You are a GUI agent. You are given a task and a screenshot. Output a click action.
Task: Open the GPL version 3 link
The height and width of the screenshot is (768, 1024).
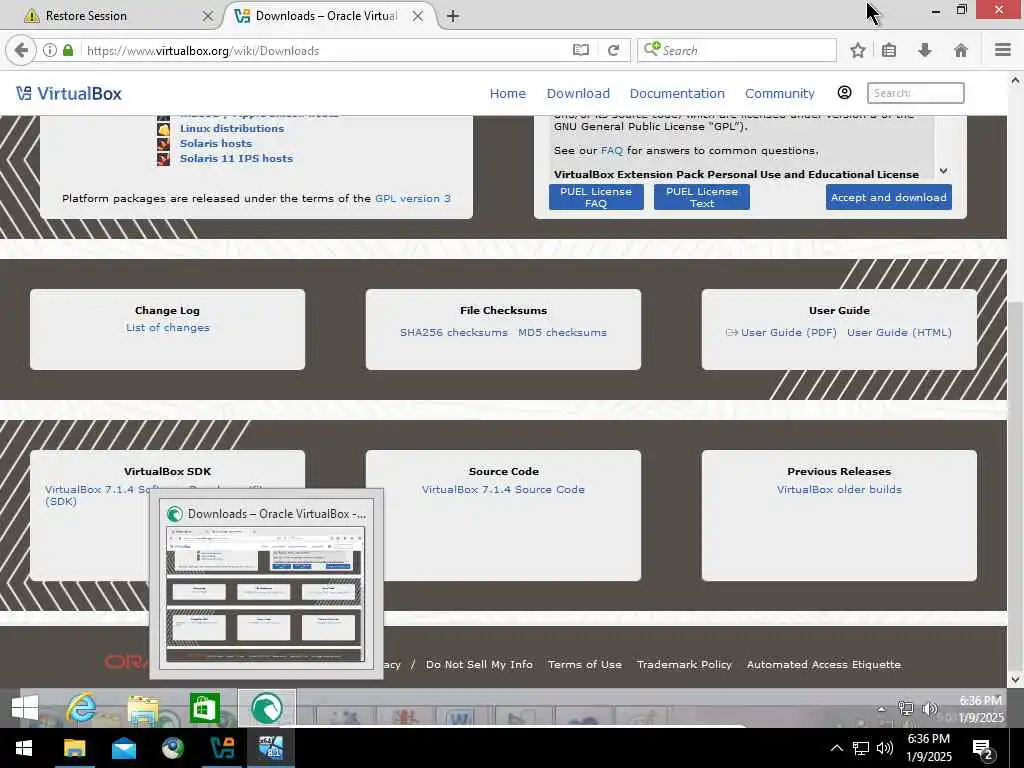(x=413, y=199)
